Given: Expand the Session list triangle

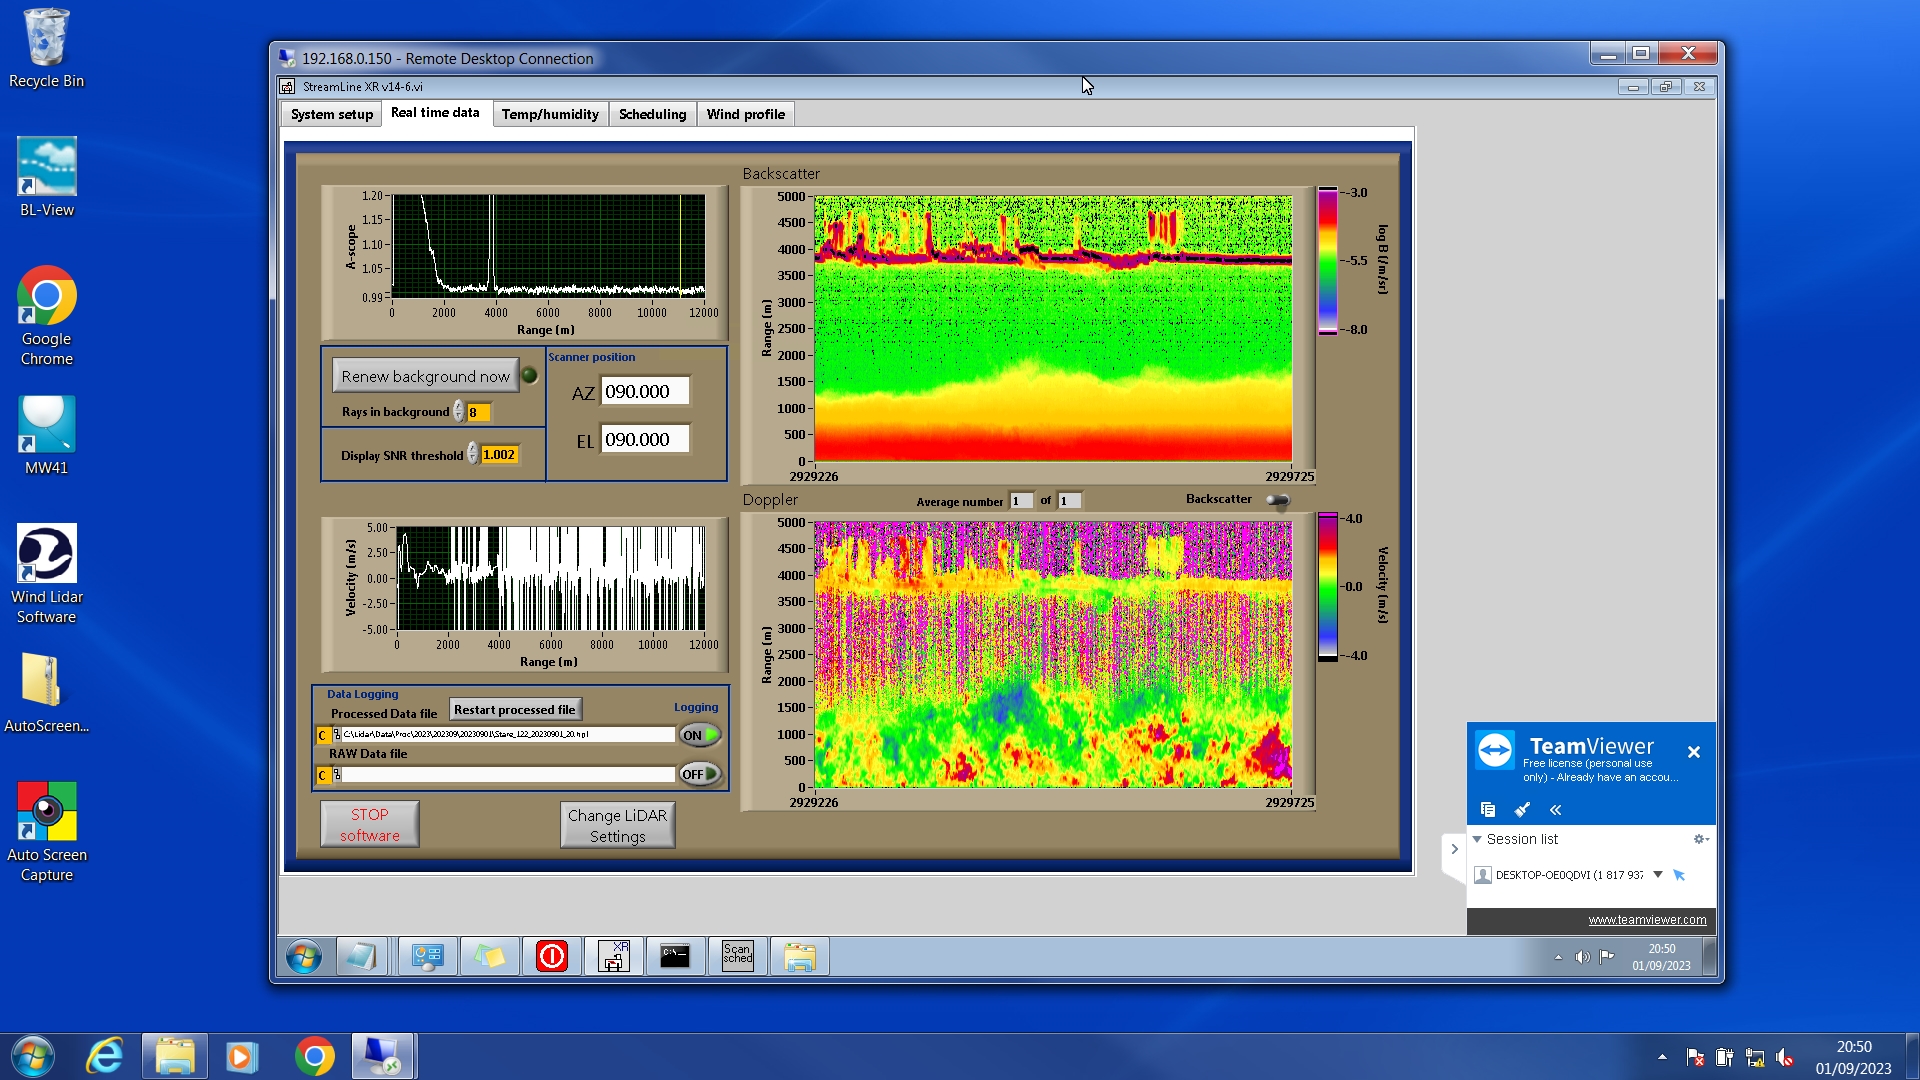Looking at the screenshot, I should point(1477,839).
